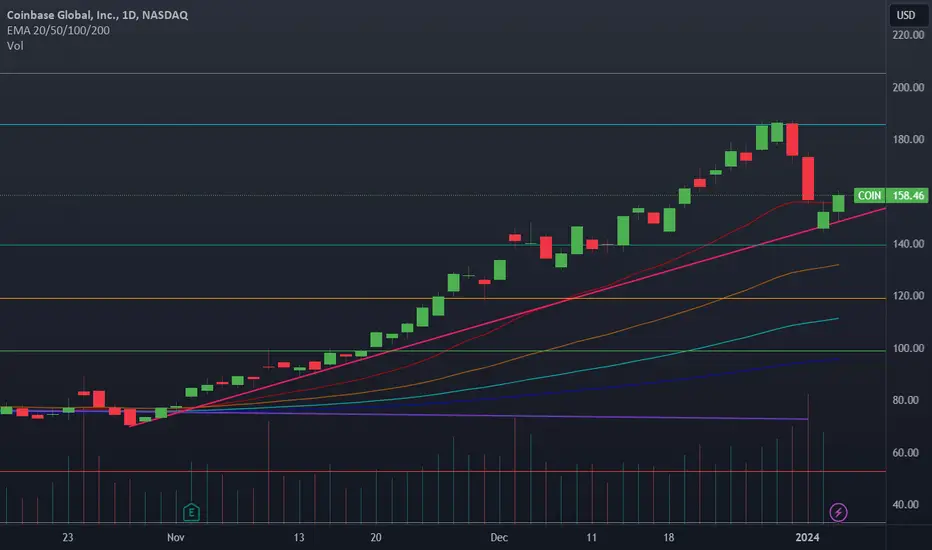The width and height of the screenshot is (932, 550).
Task: Click the '2024' date axis label
Action: [807, 538]
